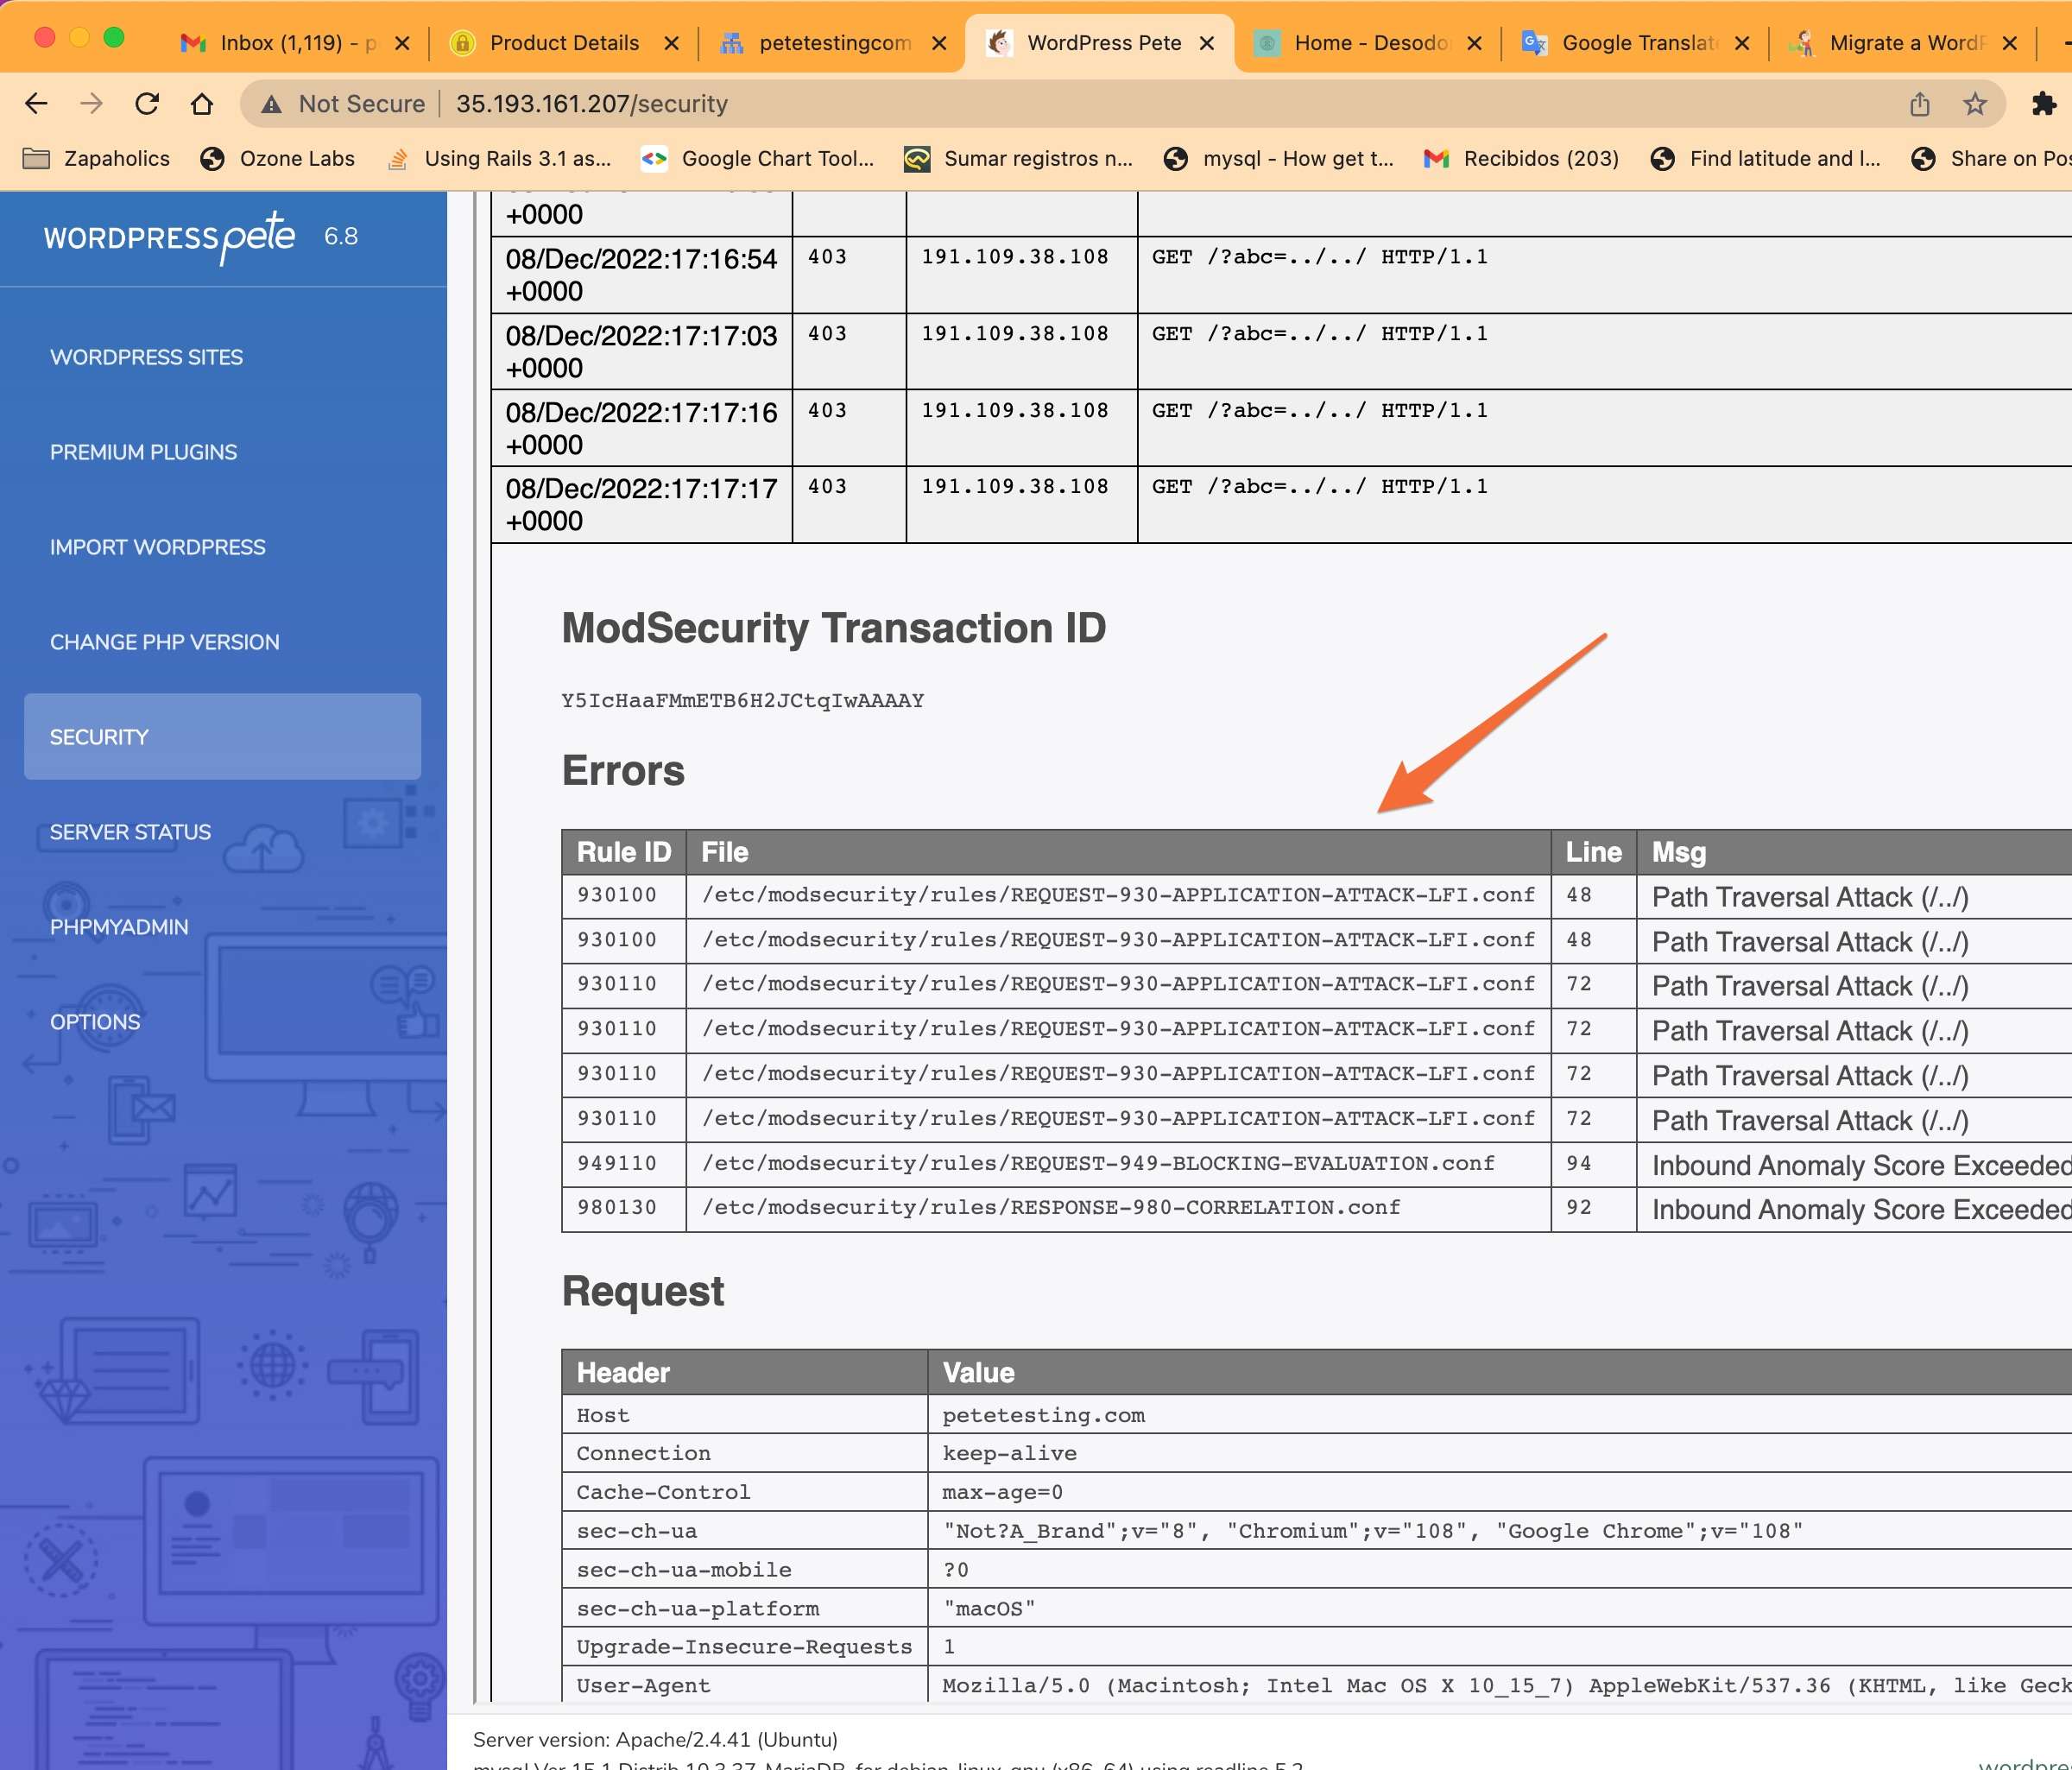The height and width of the screenshot is (1770, 2072).
Task: Open the Change PHP Version page
Action: coord(165,642)
